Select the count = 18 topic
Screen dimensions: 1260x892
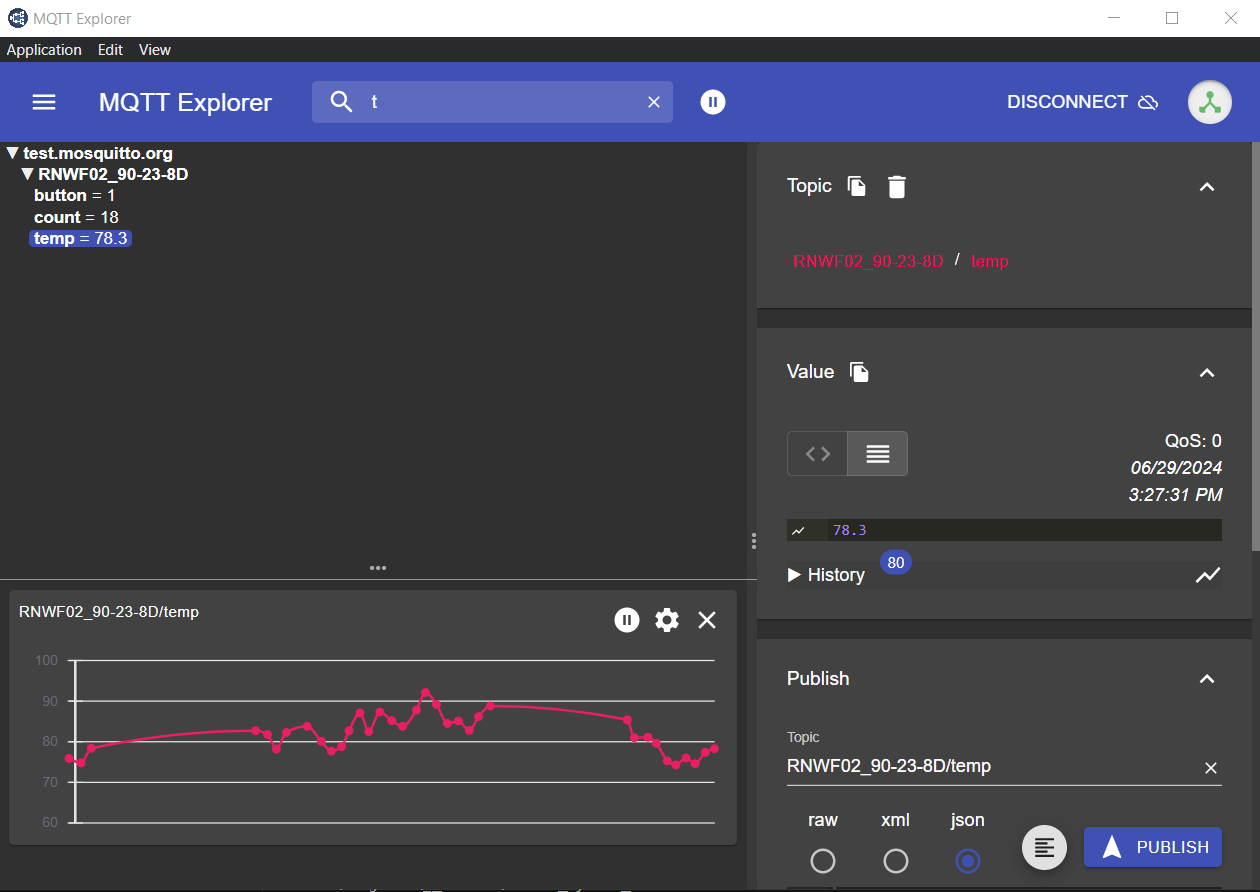click(x=76, y=217)
